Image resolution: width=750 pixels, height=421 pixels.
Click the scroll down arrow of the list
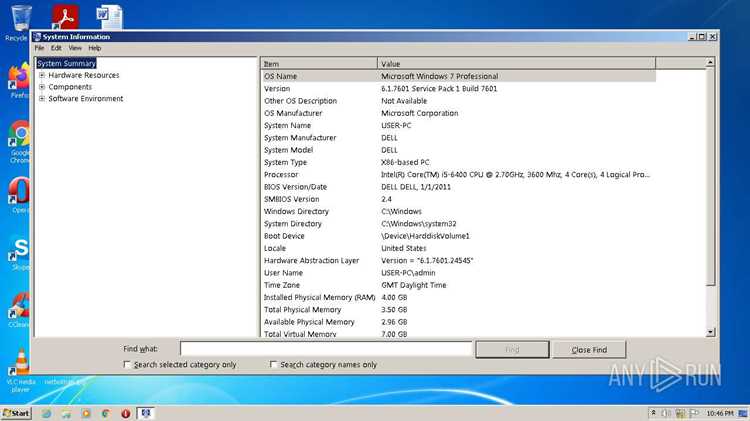click(x=710, y=332)
